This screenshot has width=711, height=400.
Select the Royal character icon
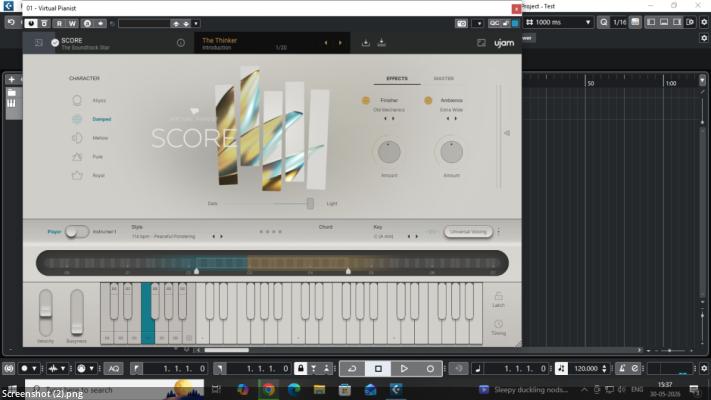tap(77, 175)
